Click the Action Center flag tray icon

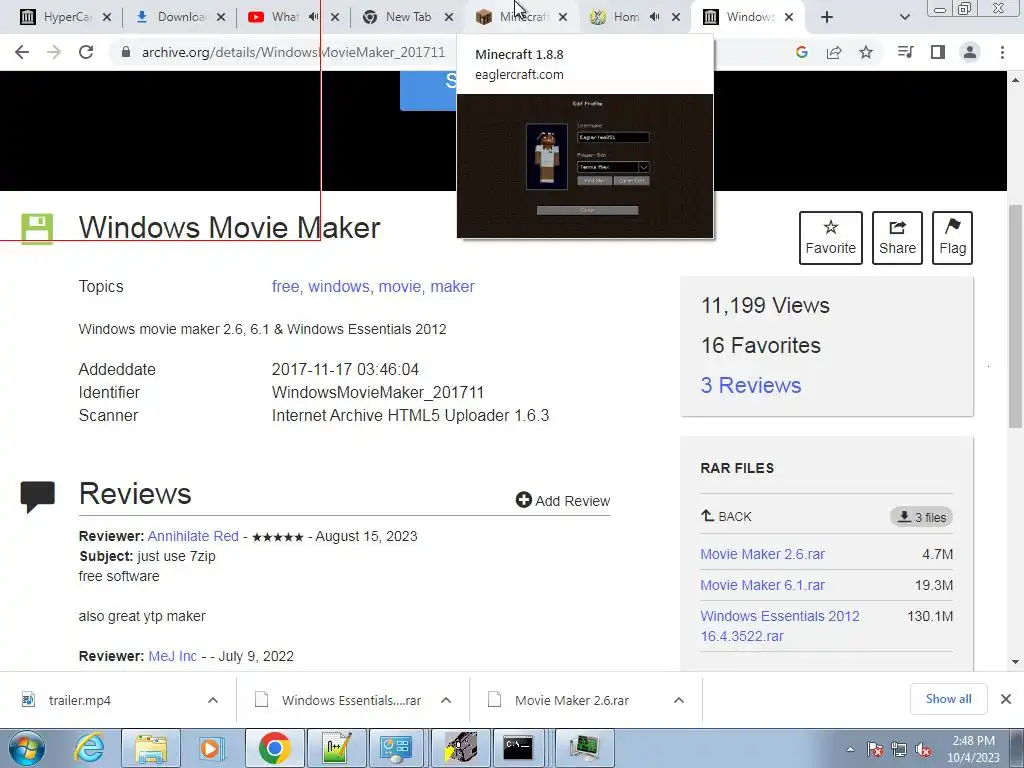click(x=874, y=749)
